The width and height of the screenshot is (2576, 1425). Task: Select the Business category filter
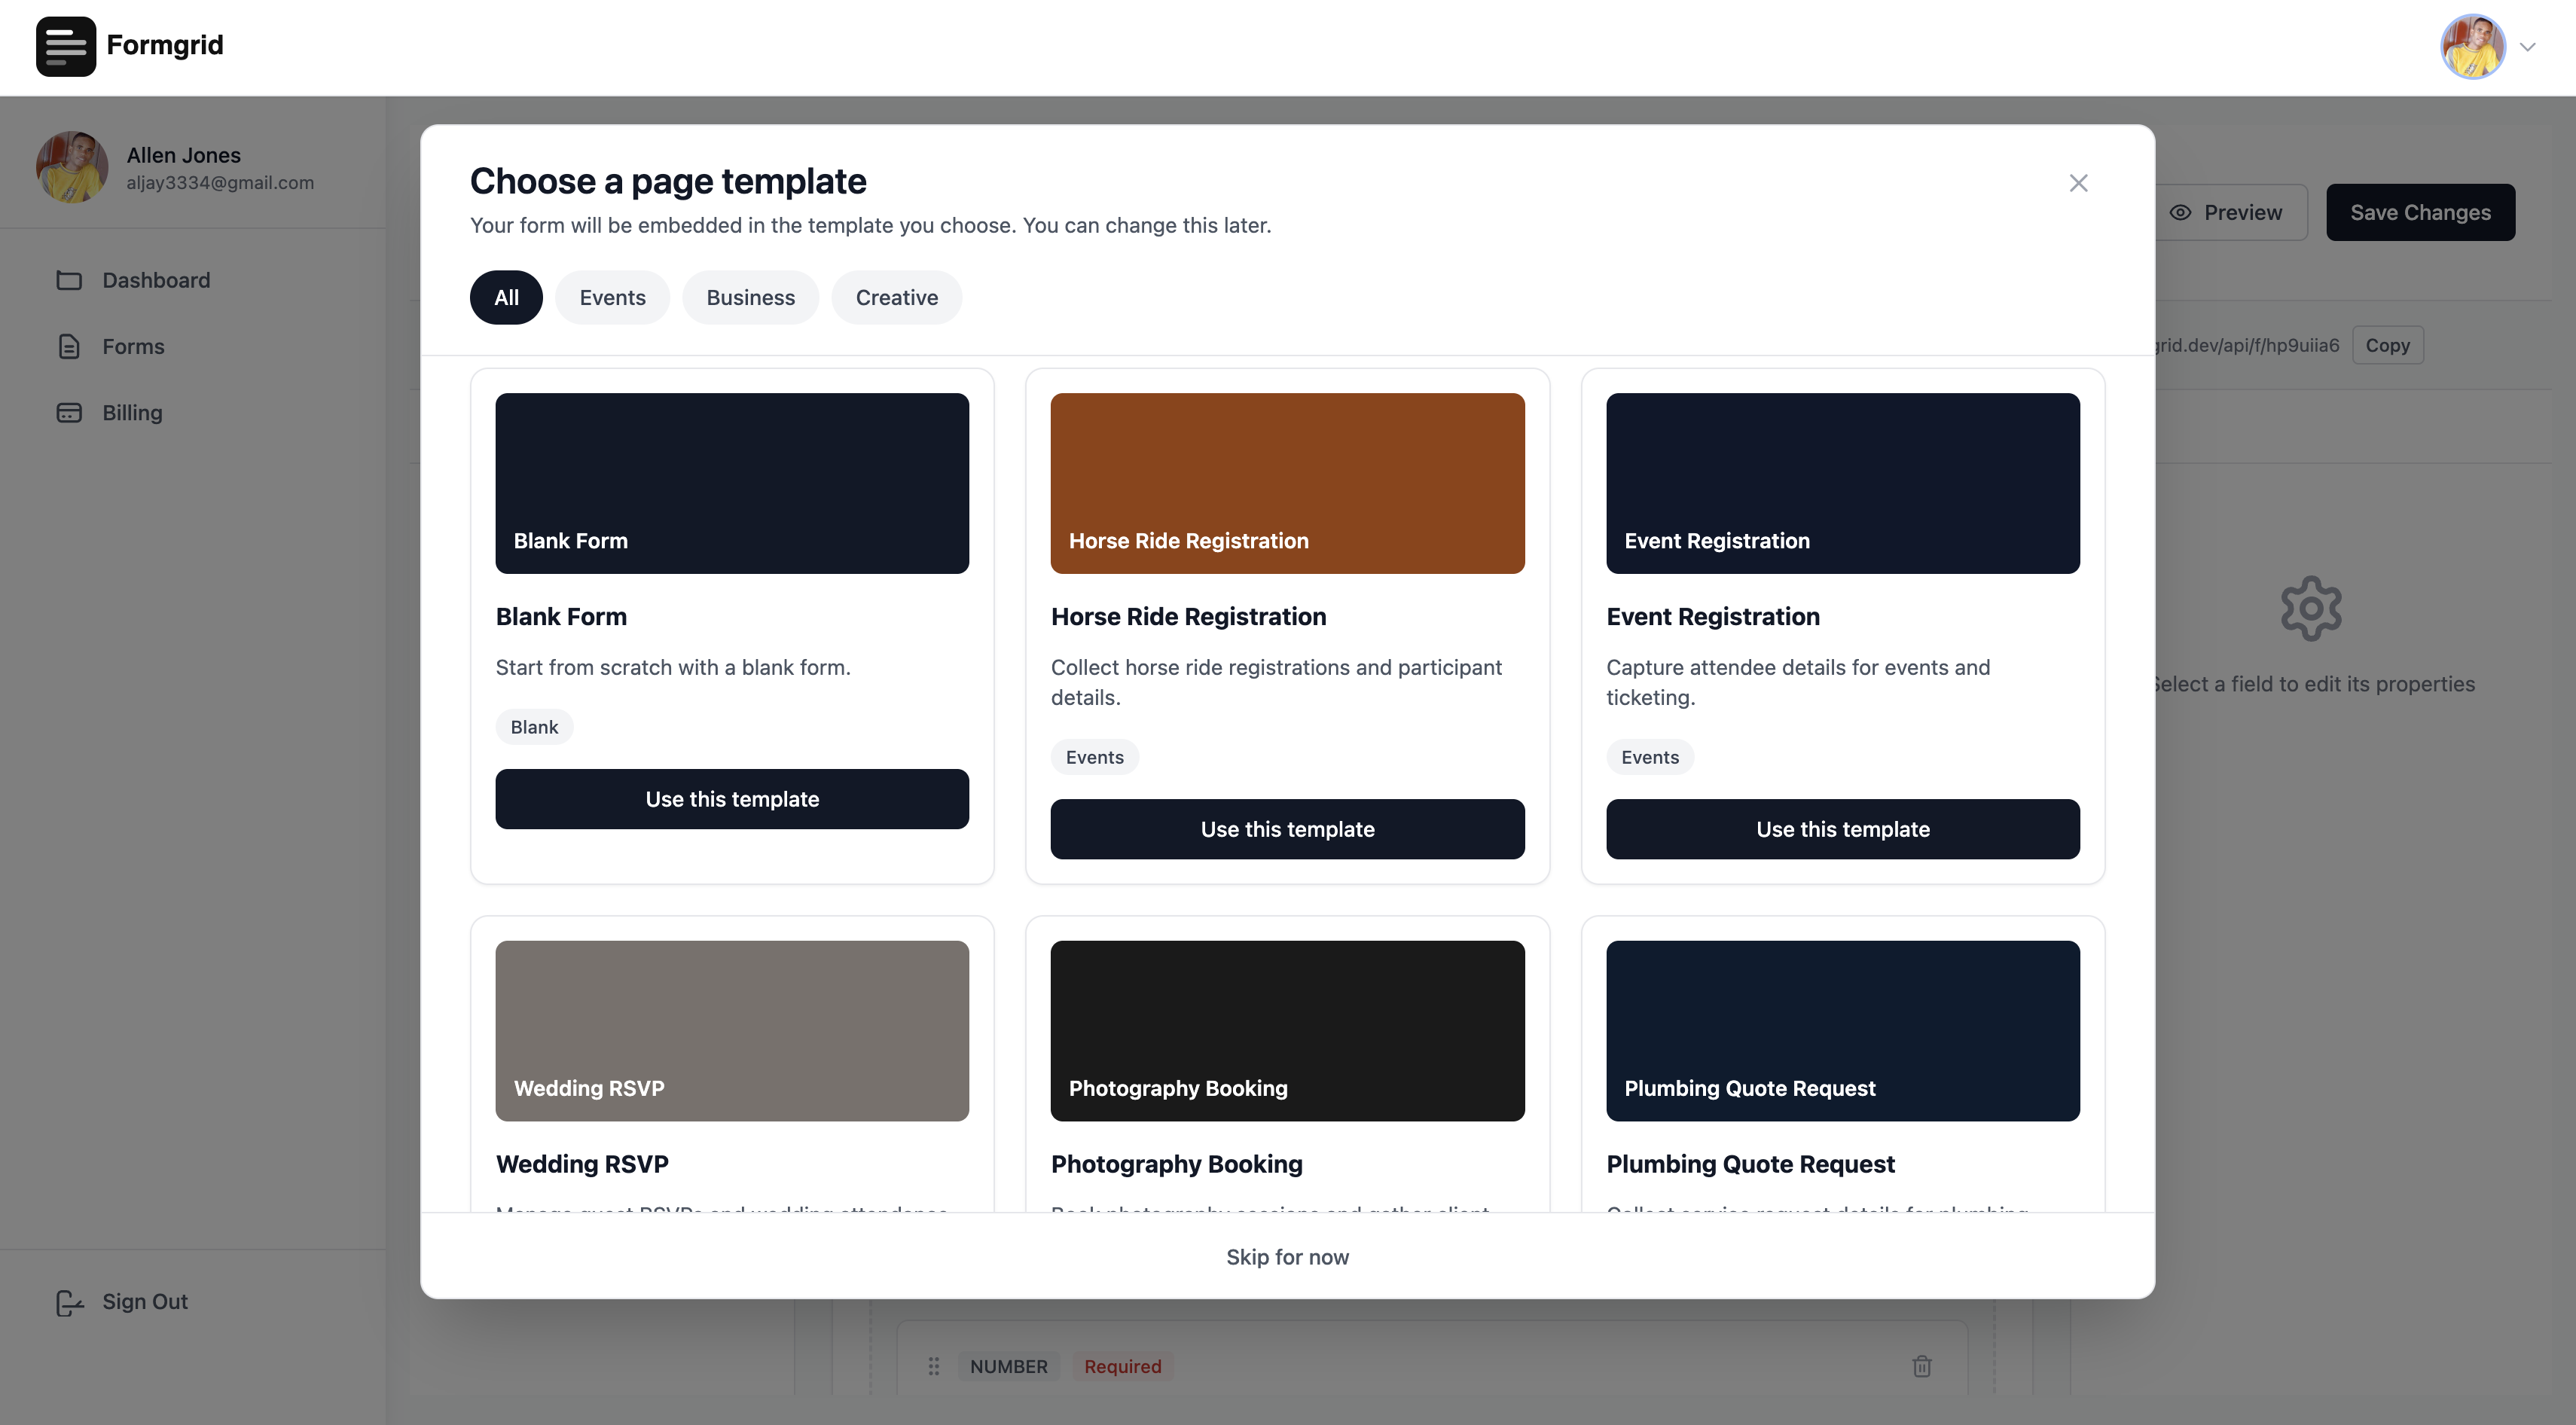(x=750, y=297)
